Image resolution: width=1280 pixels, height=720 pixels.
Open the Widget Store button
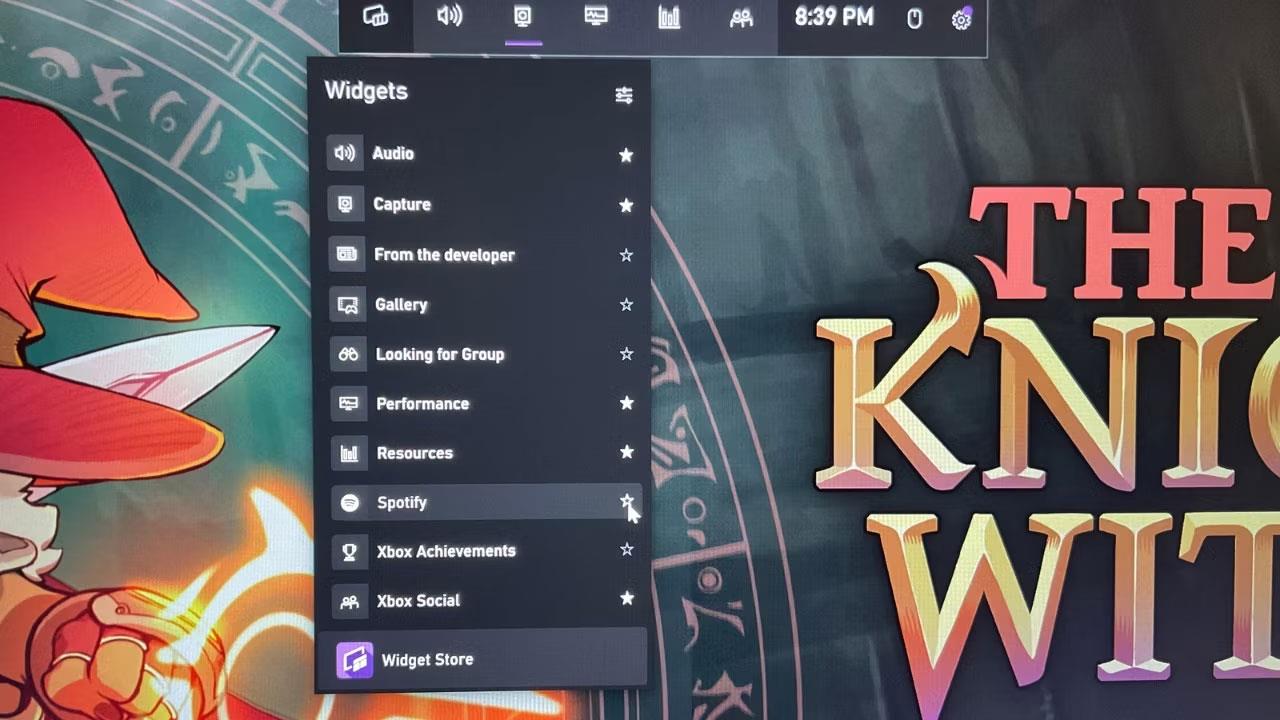point(482,659)
